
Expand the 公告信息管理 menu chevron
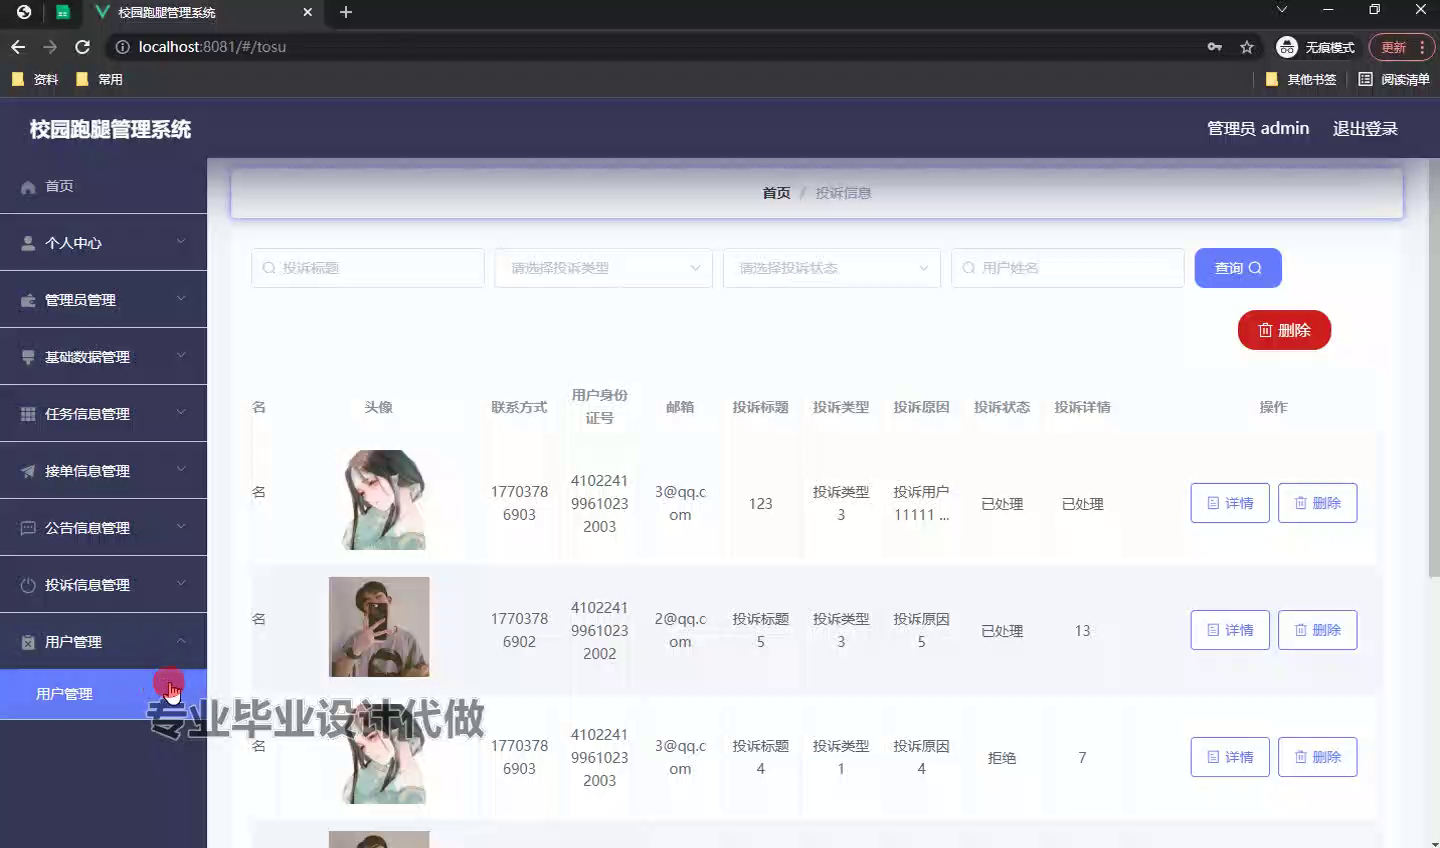(181, 527)
